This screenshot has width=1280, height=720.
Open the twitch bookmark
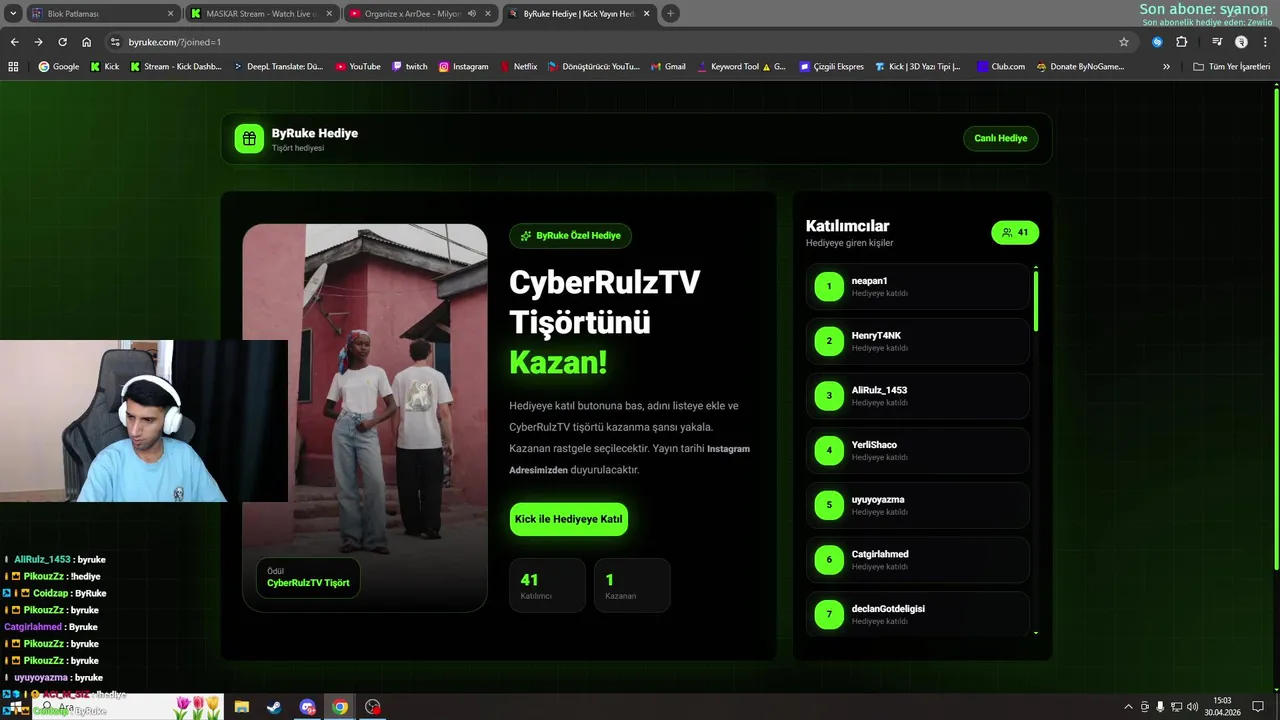(x=410, y=67)
